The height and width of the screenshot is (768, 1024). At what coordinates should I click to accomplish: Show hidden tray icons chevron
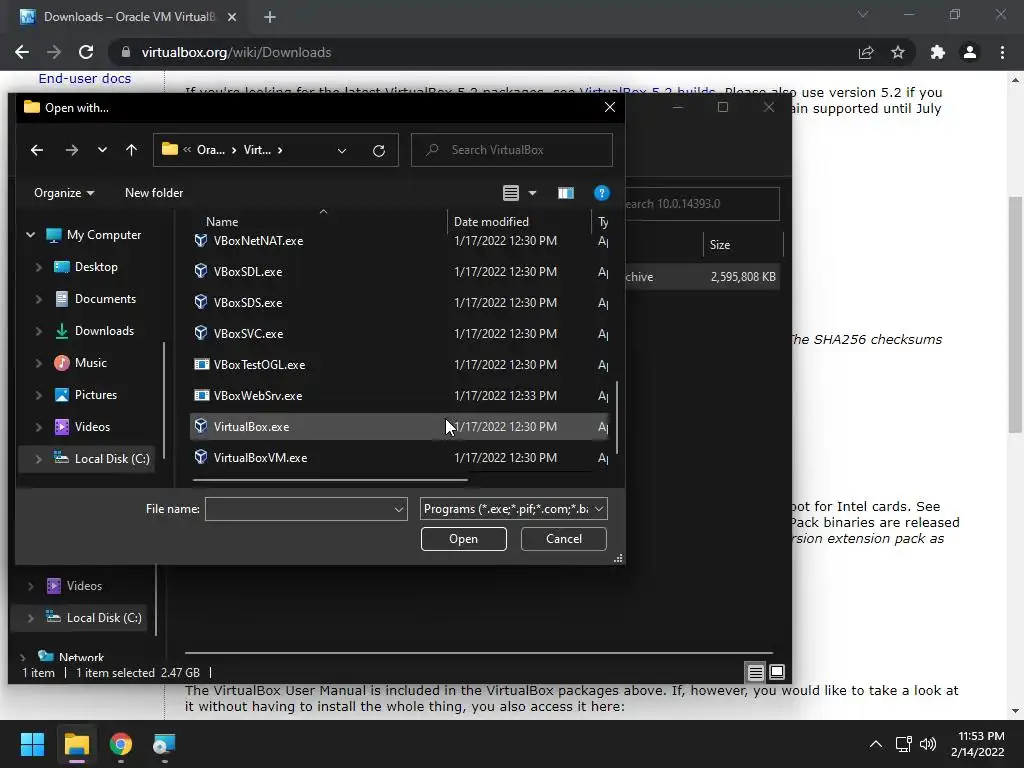point(876,744)
